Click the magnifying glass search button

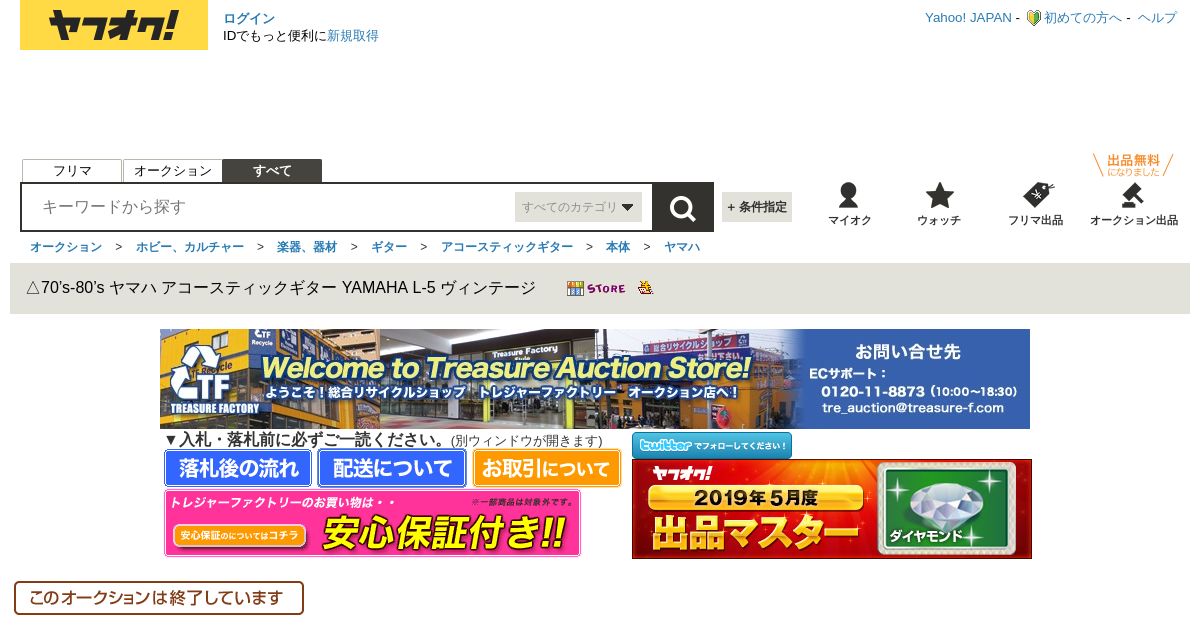[683, 208]
